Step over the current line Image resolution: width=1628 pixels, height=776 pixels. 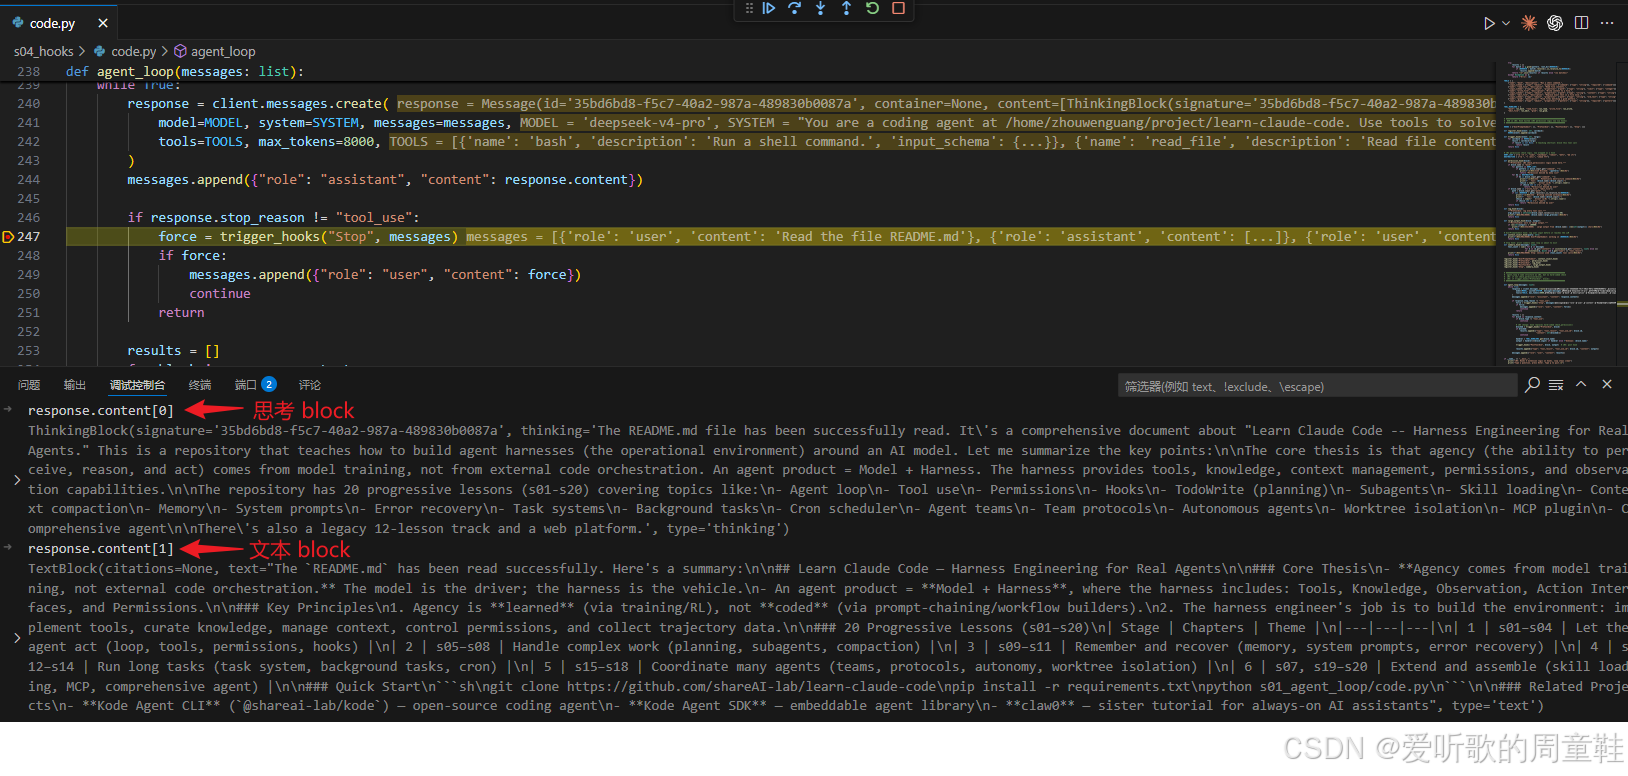[x=794, y=8]
